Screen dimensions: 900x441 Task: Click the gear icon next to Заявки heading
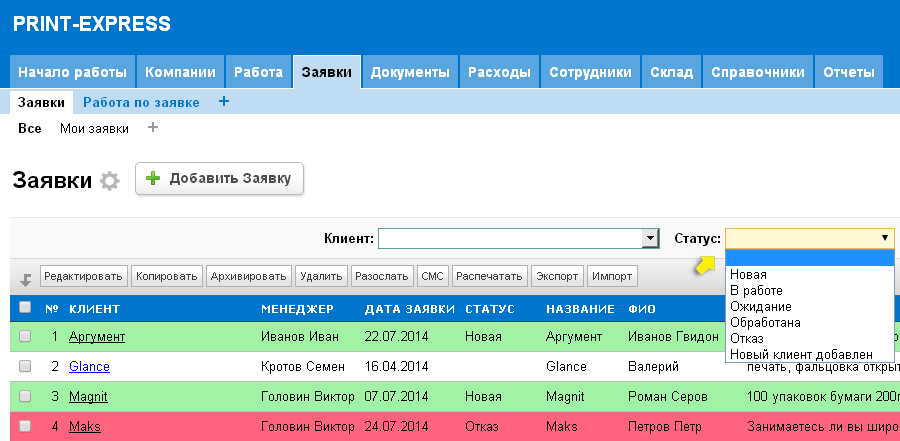pos(110,181)
